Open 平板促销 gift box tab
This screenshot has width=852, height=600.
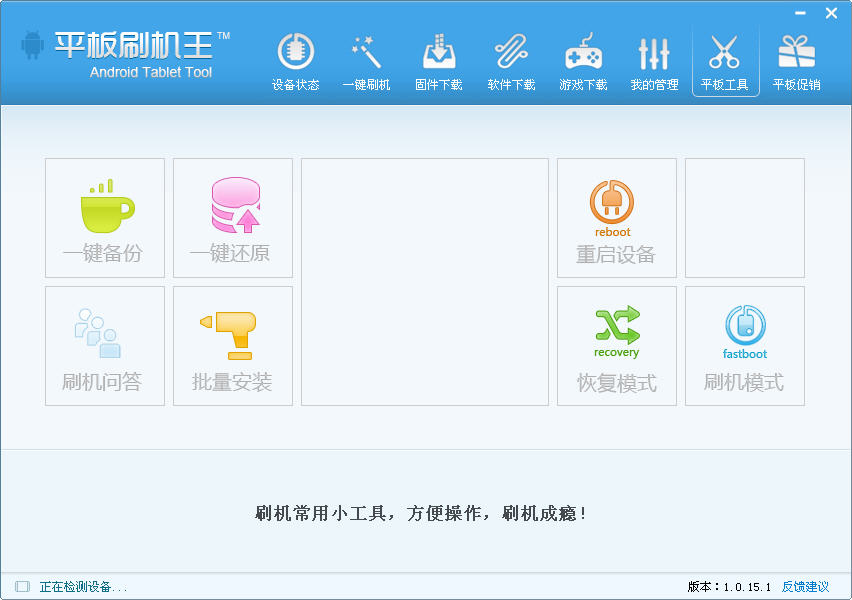(x=796, y=62)
